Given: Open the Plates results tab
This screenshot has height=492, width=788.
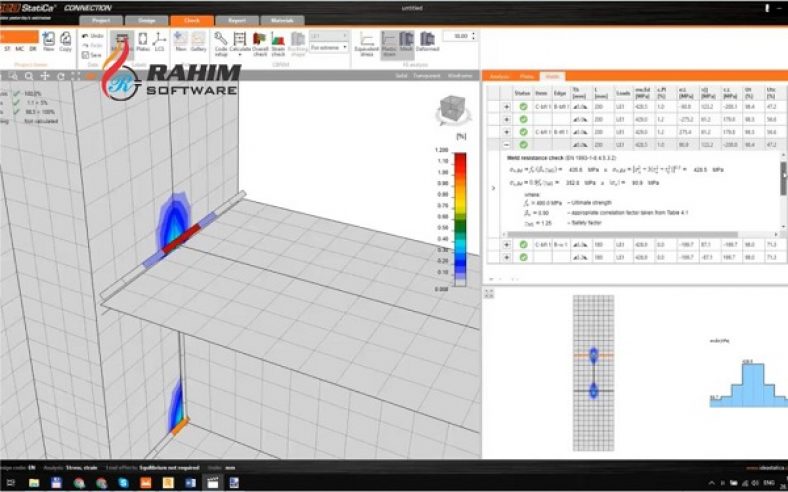Looking at the screenshot, I should tap(527, 76).
